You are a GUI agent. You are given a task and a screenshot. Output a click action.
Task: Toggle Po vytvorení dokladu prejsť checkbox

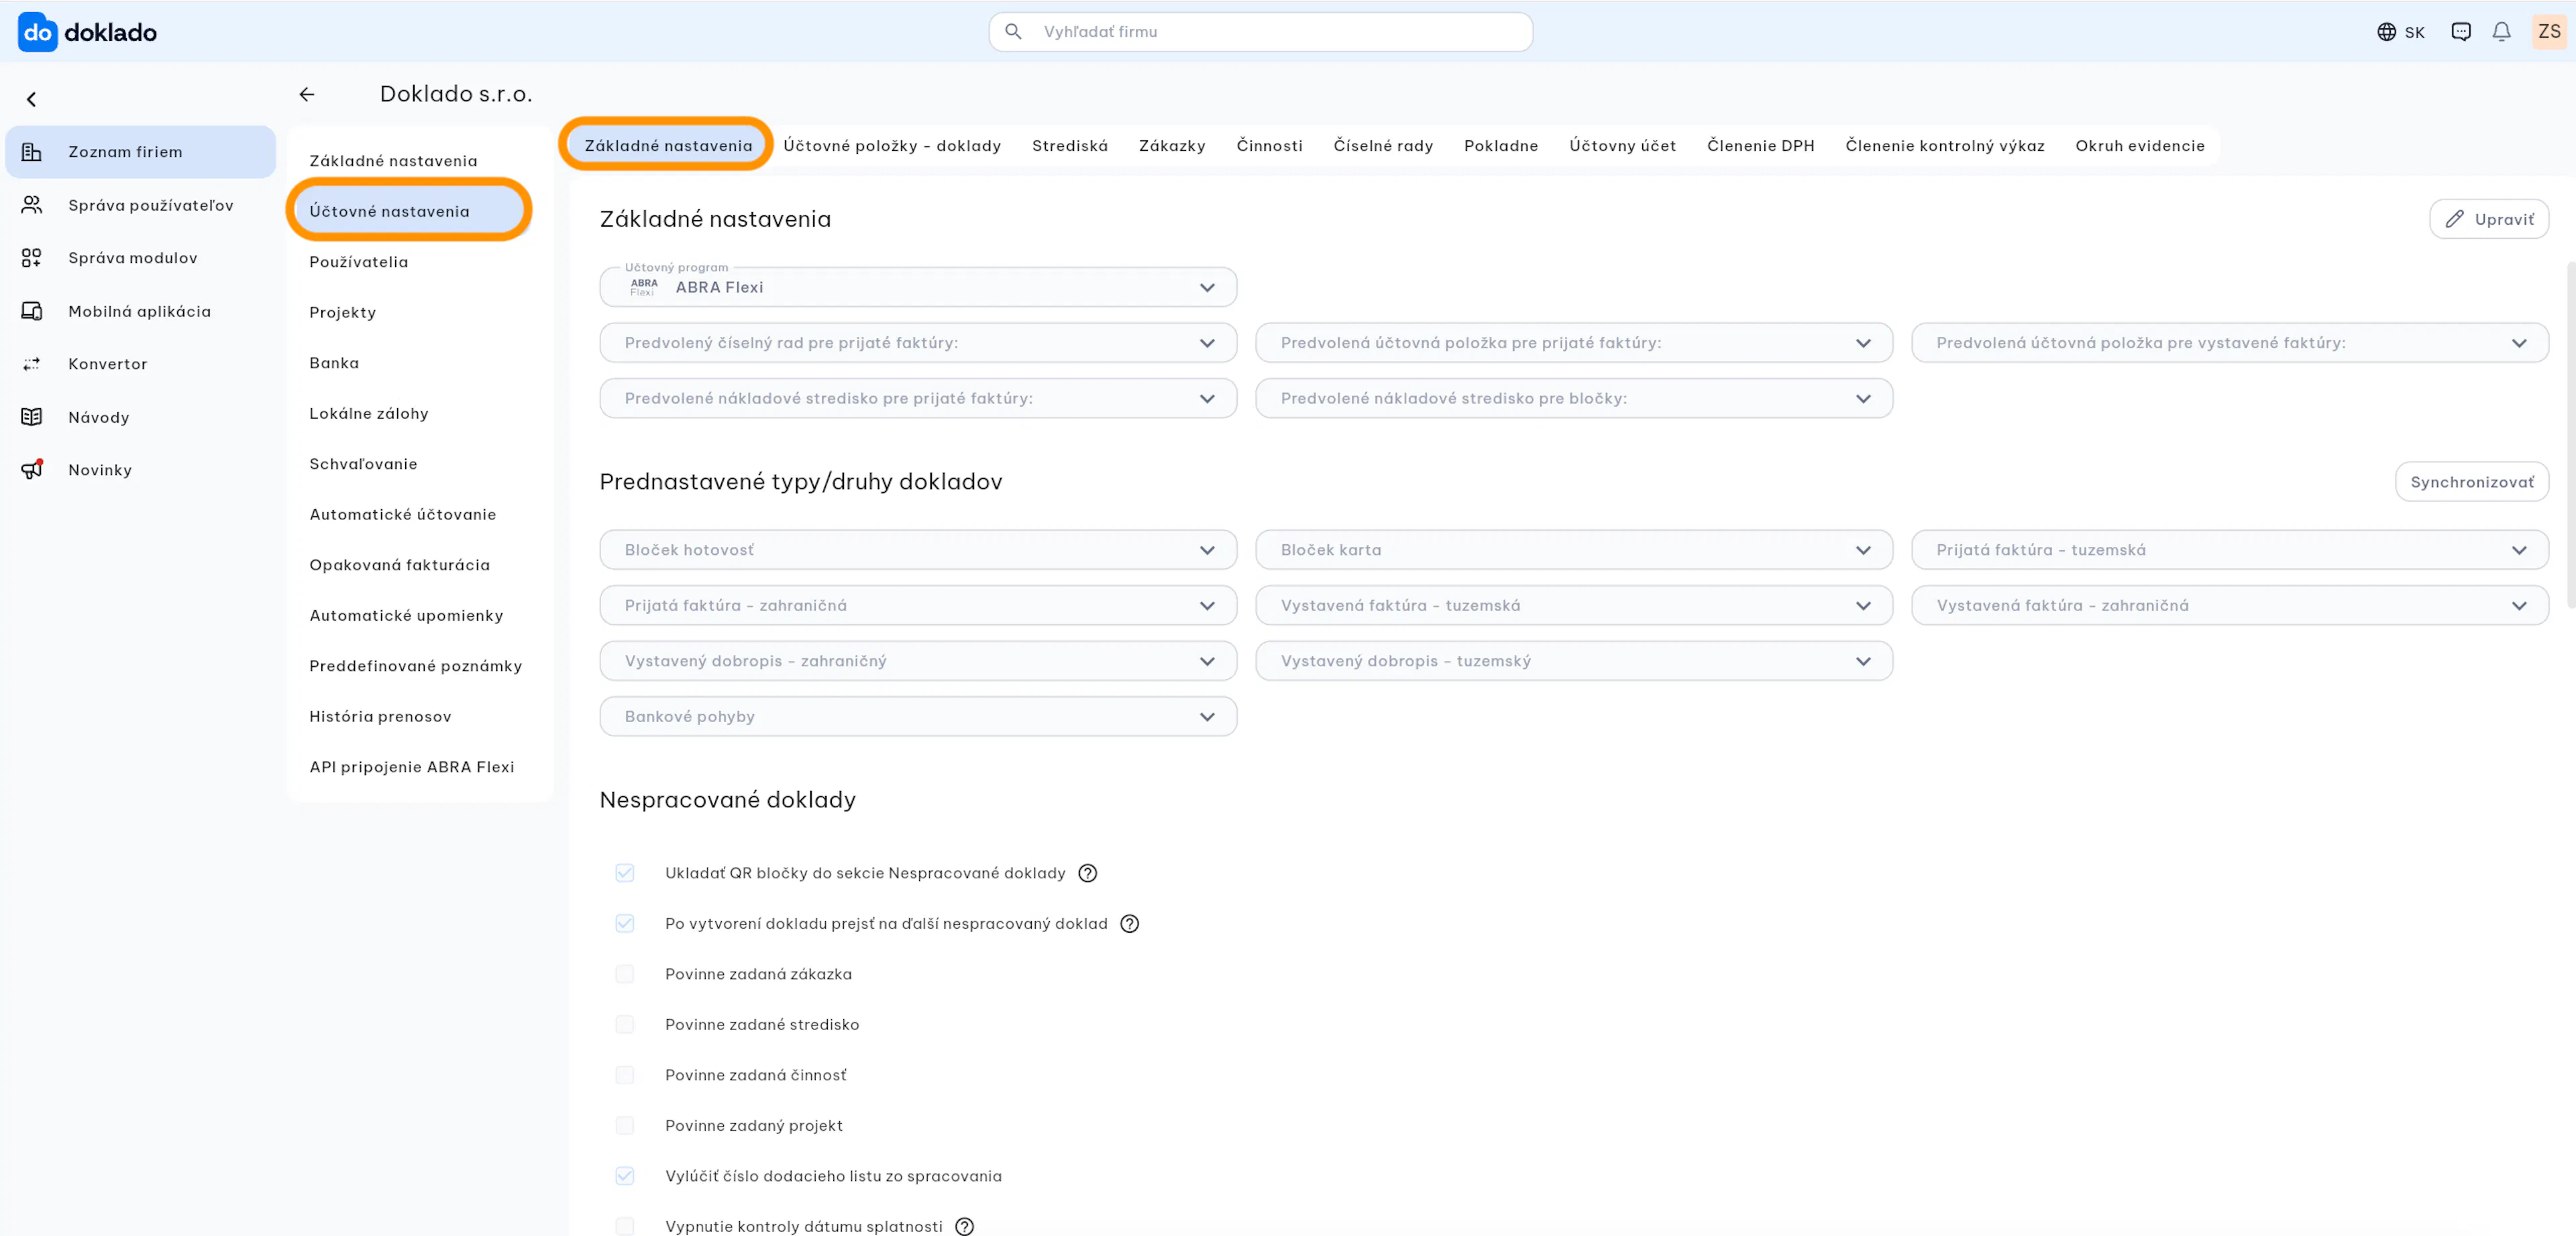[625, 924]
